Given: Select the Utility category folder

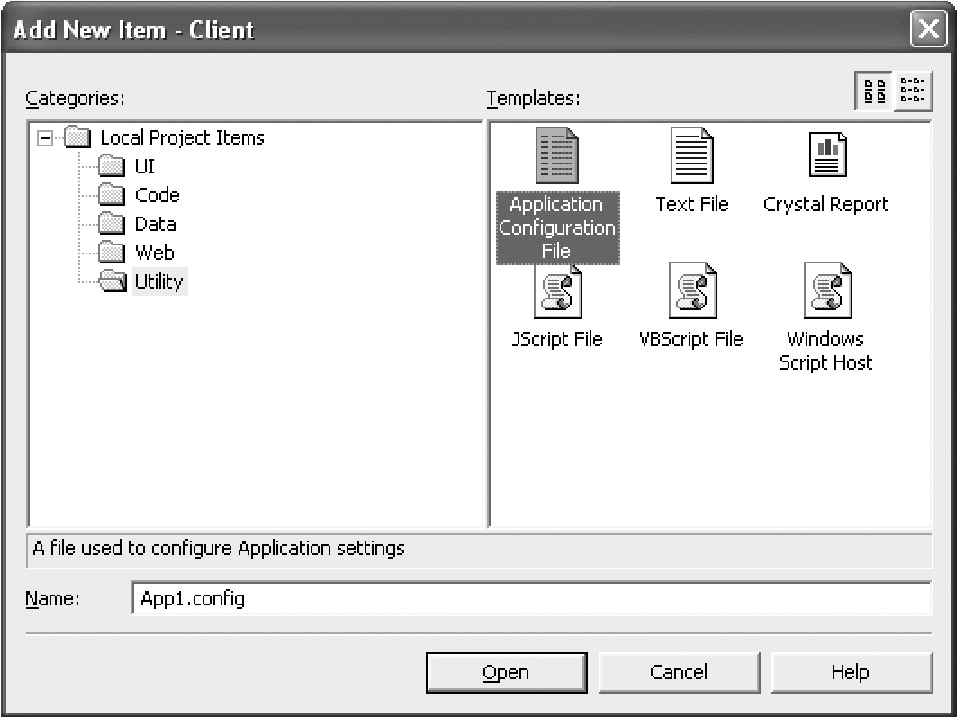Looking at the screenshot, I should (x=158, y=282).
